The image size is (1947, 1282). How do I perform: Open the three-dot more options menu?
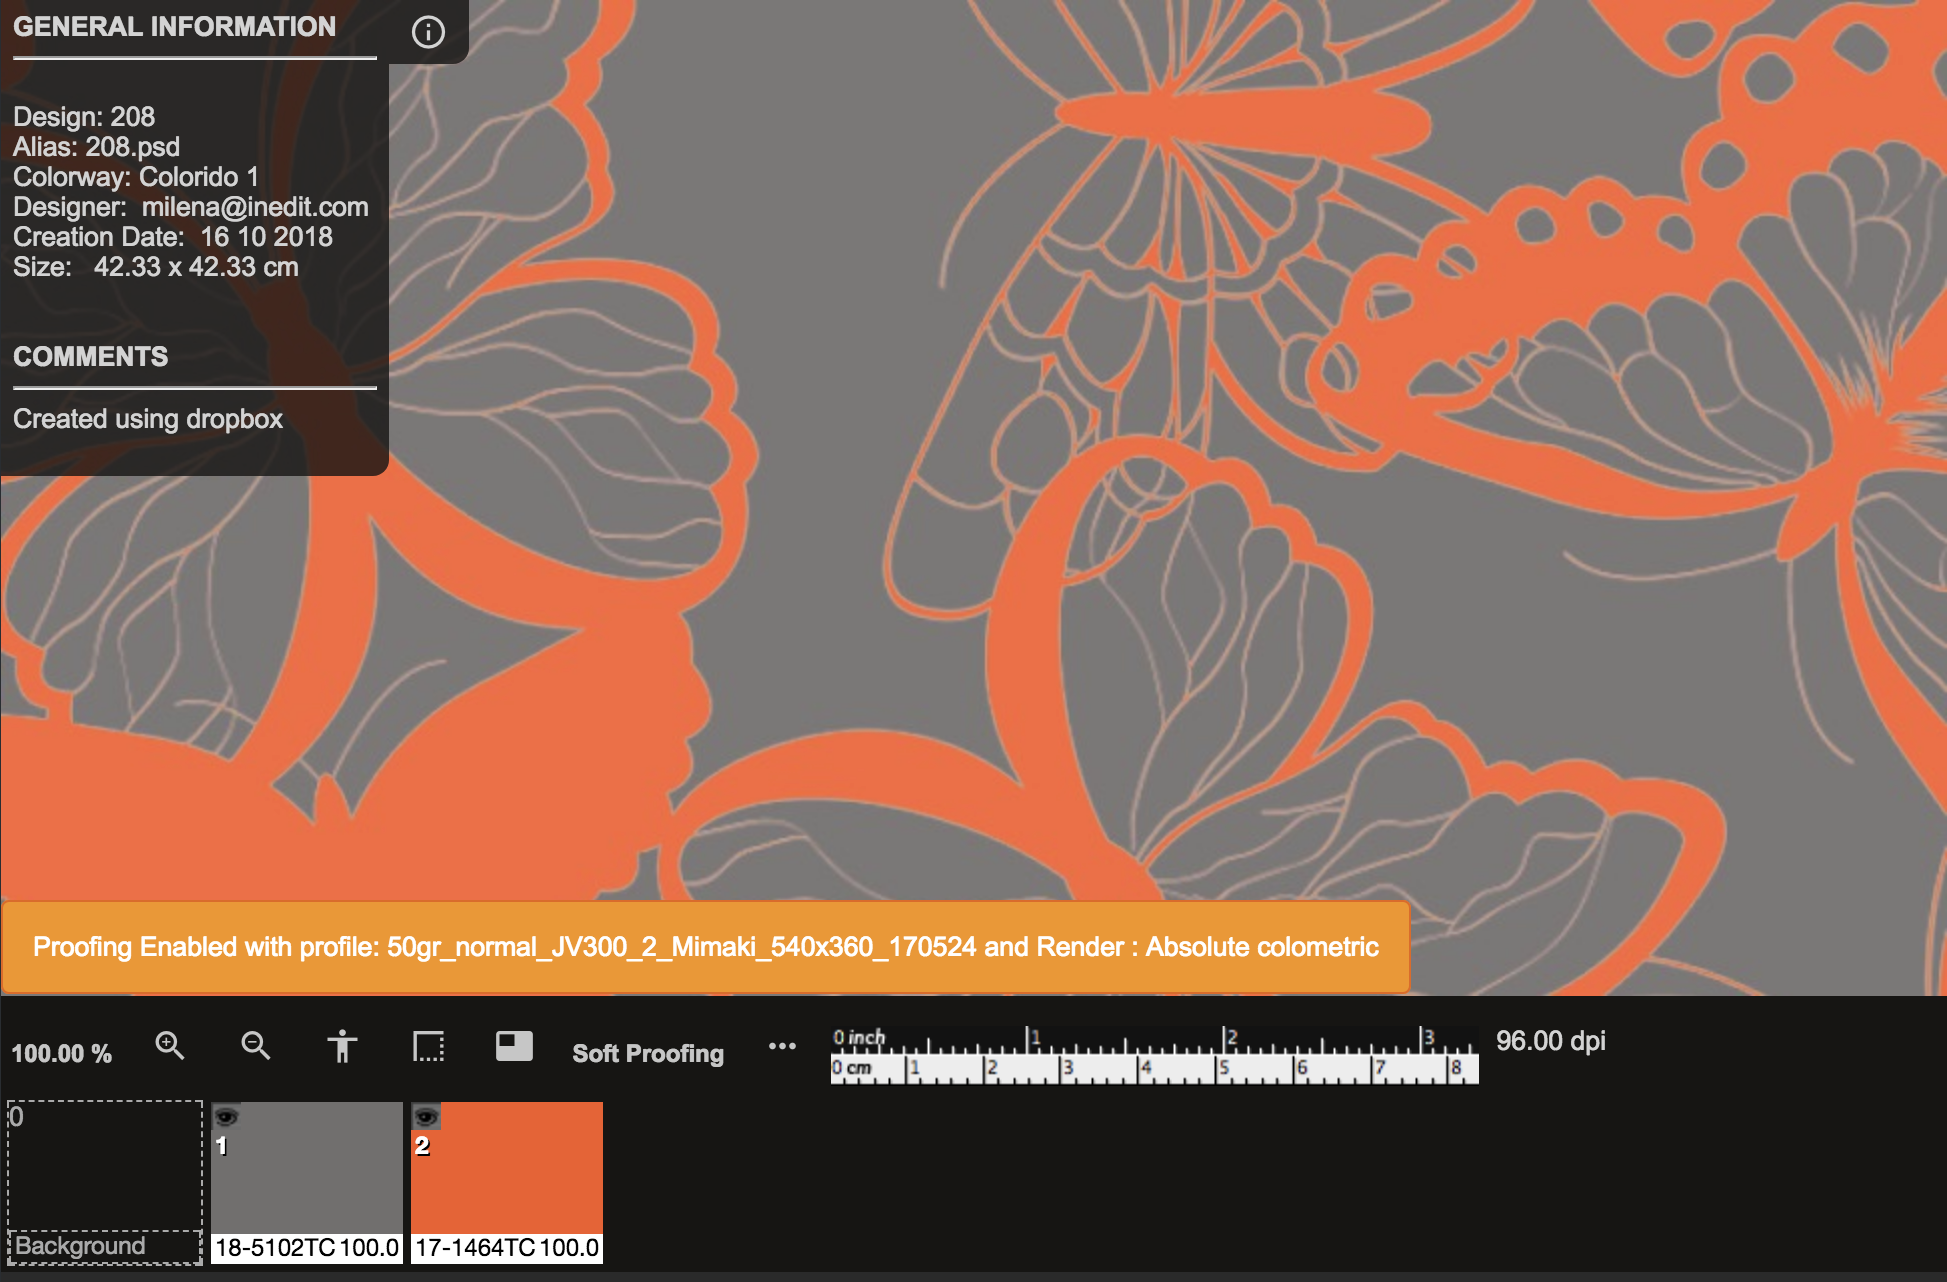click(x=782, y=1046)
